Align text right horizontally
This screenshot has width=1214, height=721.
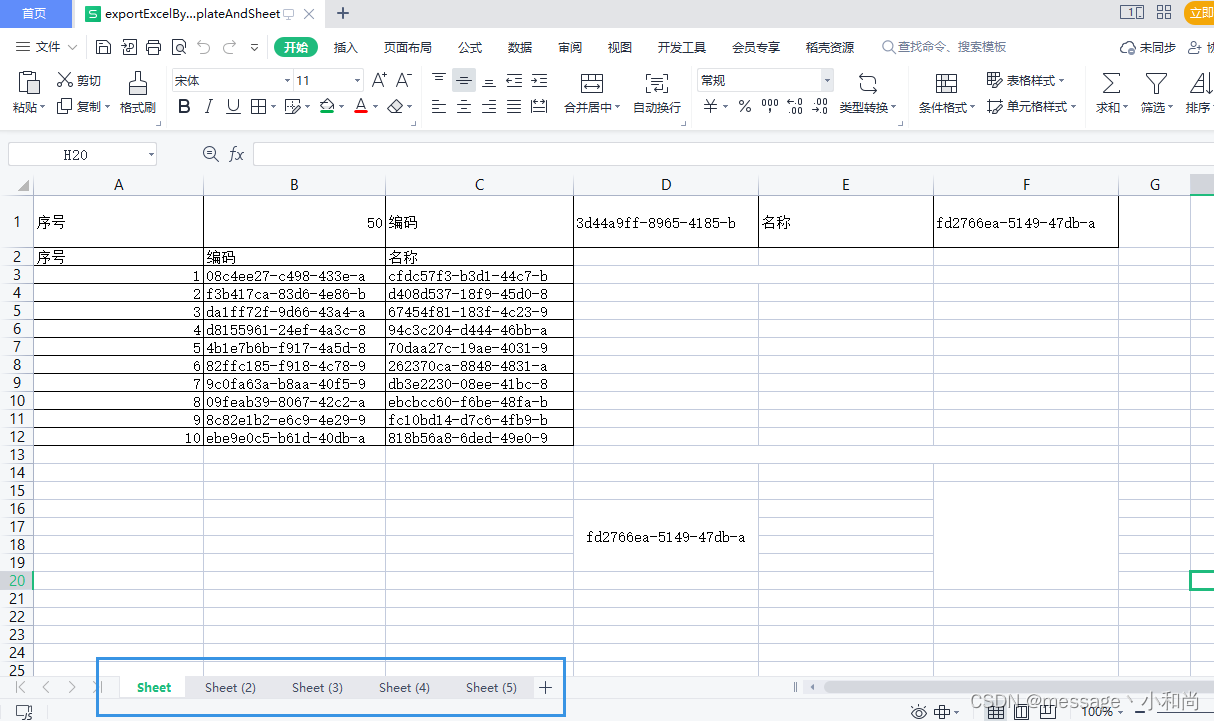tap(489, 107)
